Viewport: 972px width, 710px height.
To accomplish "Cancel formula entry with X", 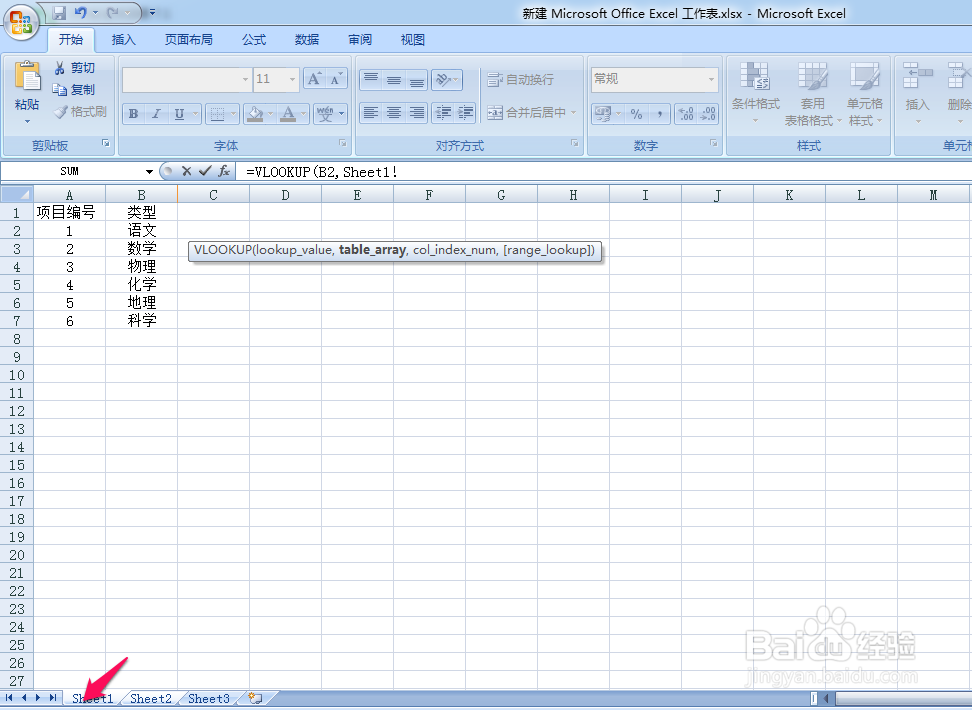I will 187,171.
